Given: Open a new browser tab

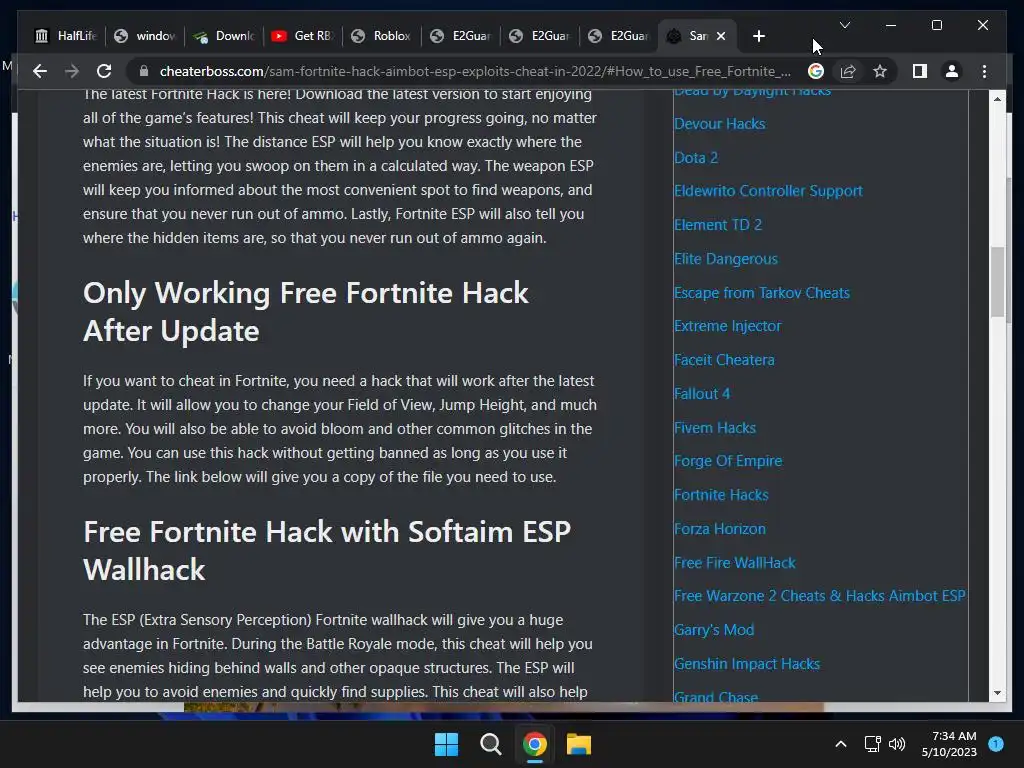Looking at the screenshot, I should (x=758, y=36).
